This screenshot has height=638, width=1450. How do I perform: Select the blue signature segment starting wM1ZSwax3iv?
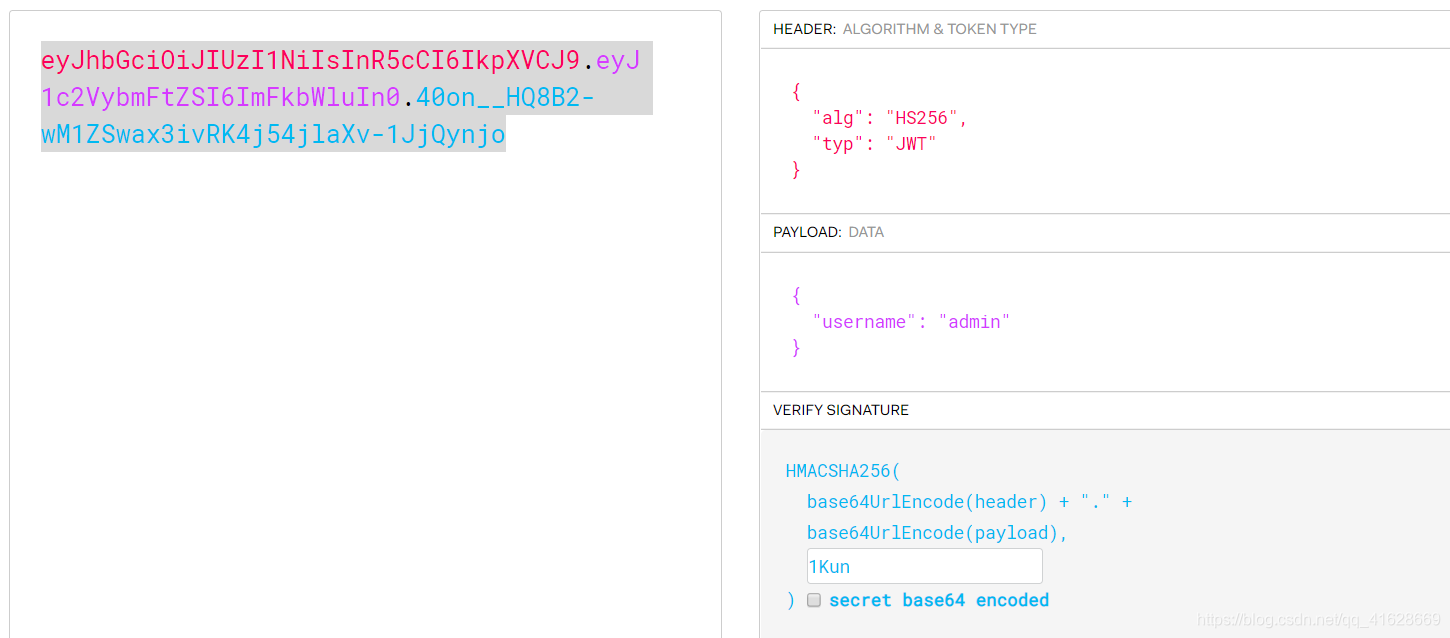click(x=273, y=134)
